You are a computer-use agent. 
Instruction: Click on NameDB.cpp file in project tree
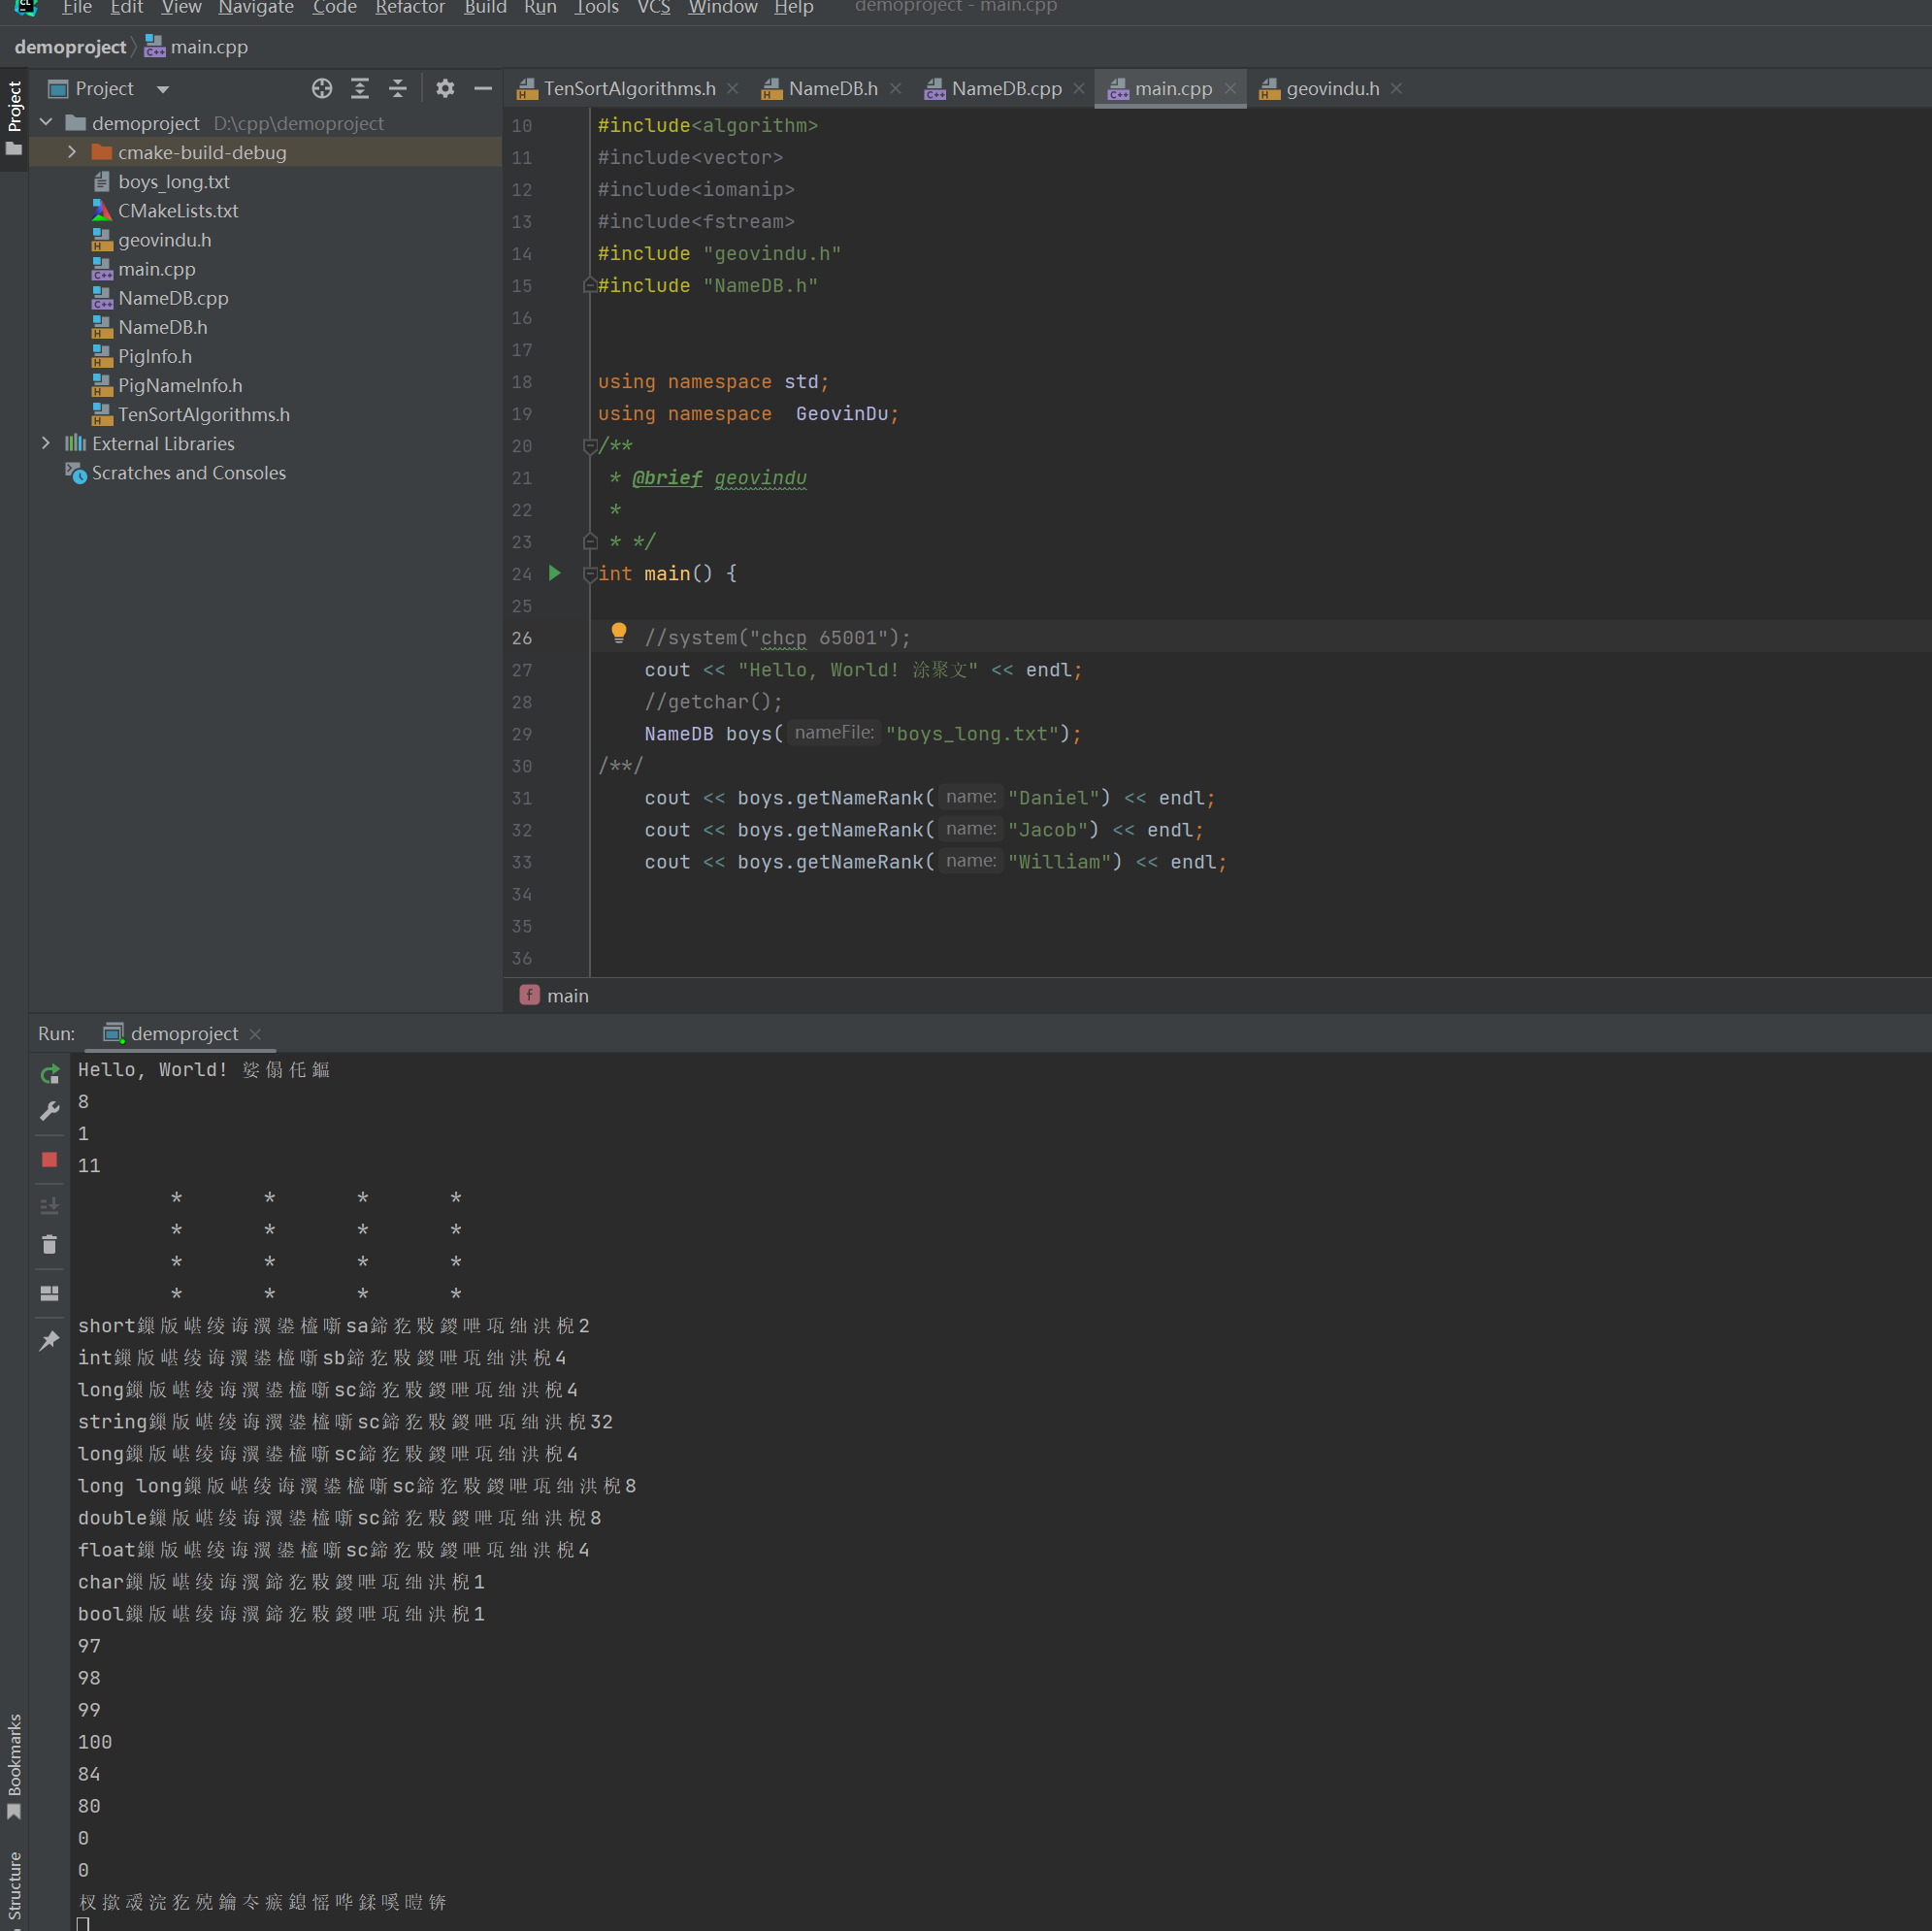pos(174,297)
